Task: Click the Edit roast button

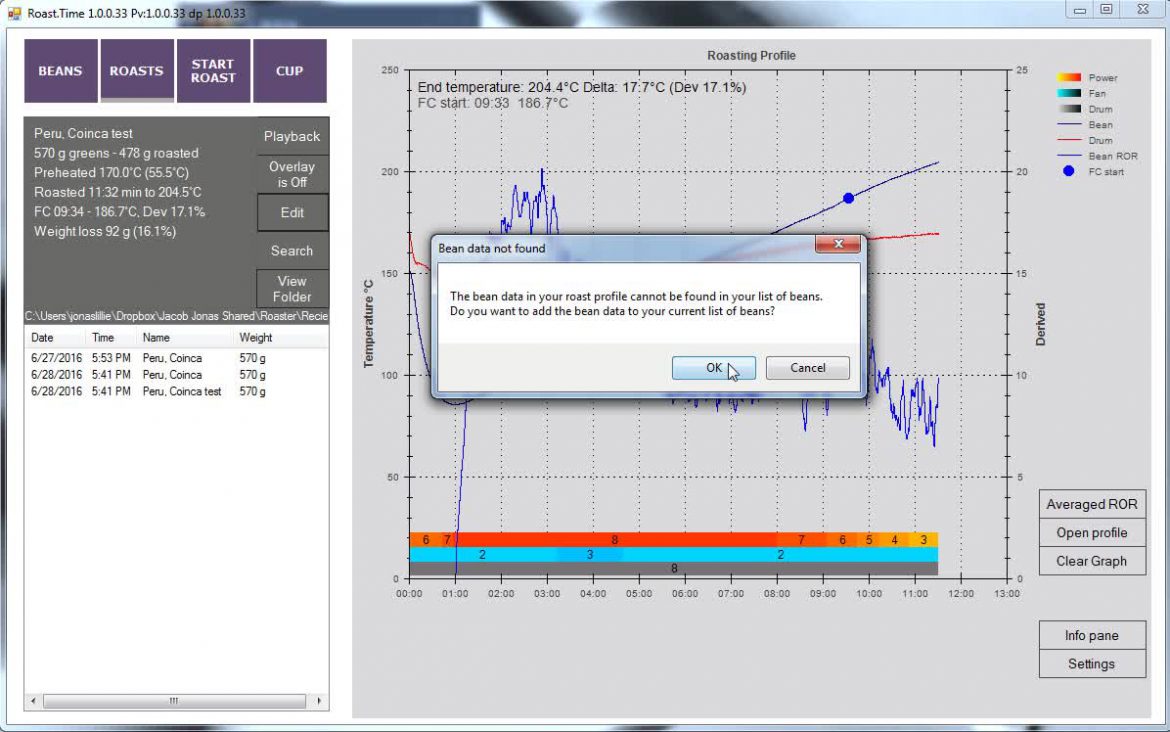Action: click(292, 213)
